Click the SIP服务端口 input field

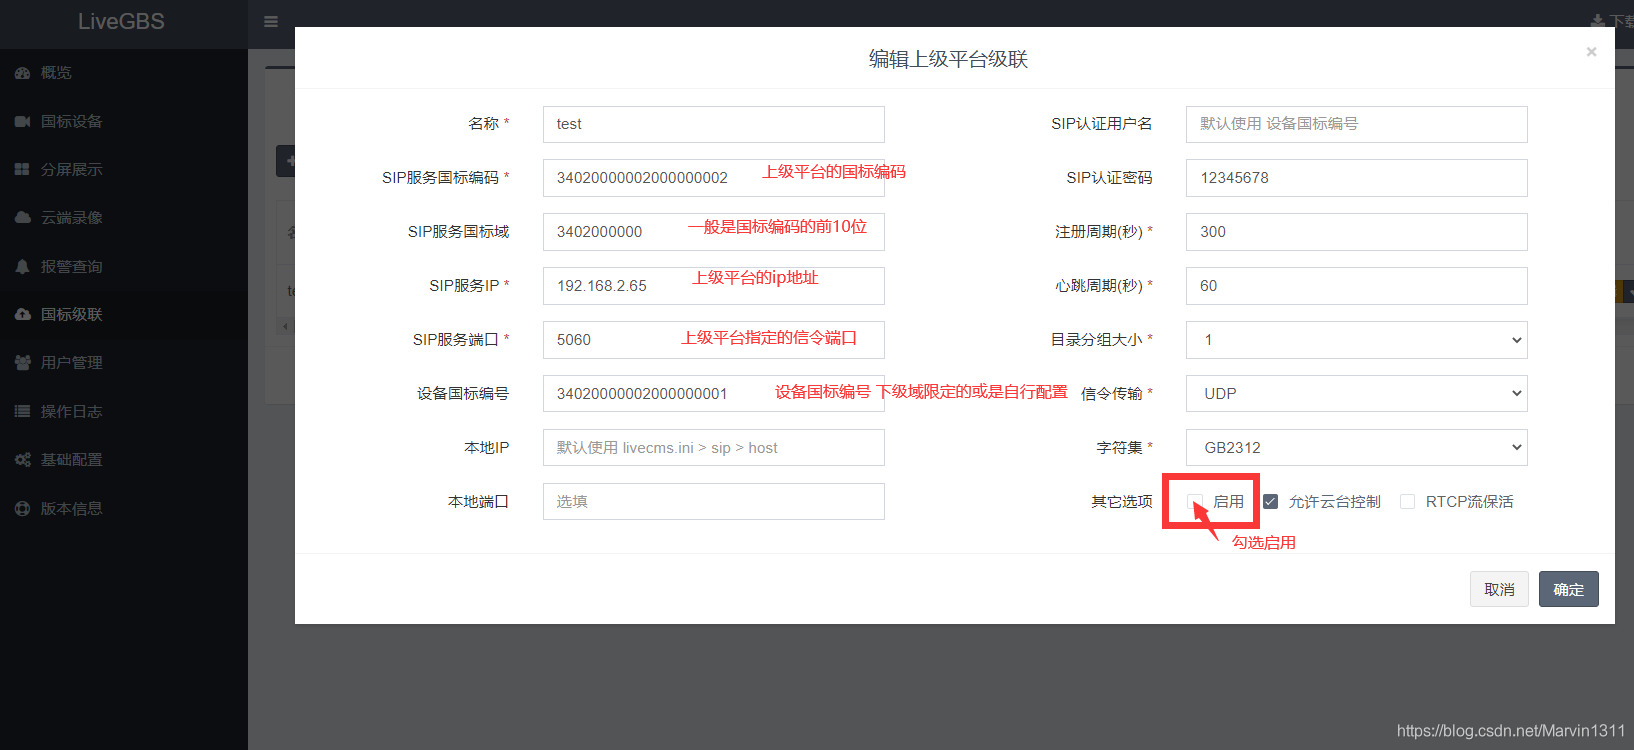(714, 340)
